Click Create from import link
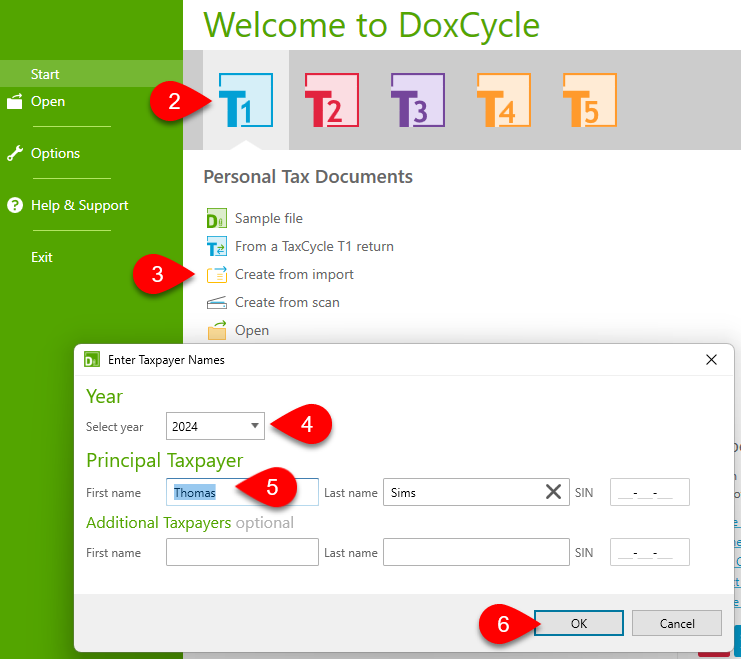 pos(294,275)
